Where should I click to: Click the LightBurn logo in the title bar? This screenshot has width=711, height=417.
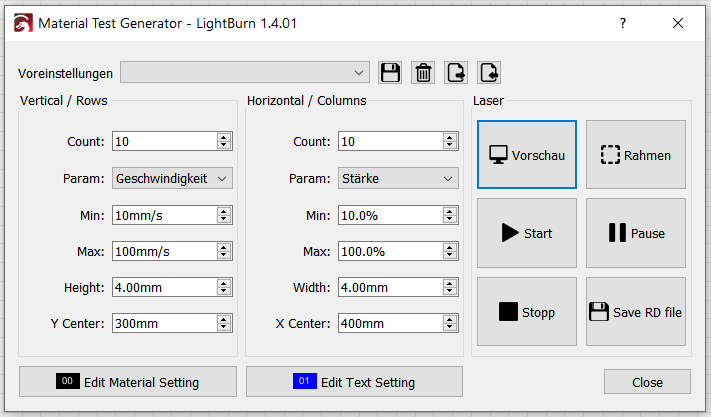(x=23, y=23)
